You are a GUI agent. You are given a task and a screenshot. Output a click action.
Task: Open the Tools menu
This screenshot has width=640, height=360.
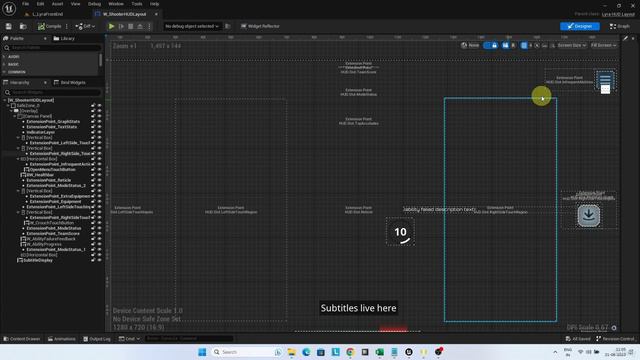137,4
